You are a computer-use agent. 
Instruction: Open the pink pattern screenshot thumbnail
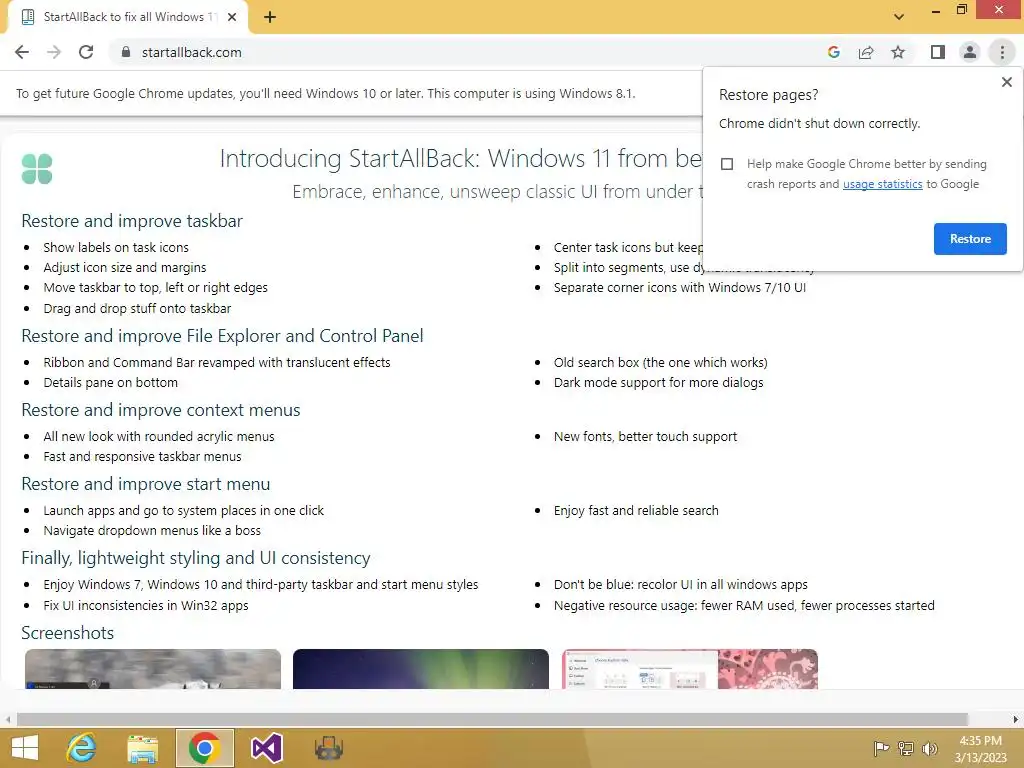690,669
